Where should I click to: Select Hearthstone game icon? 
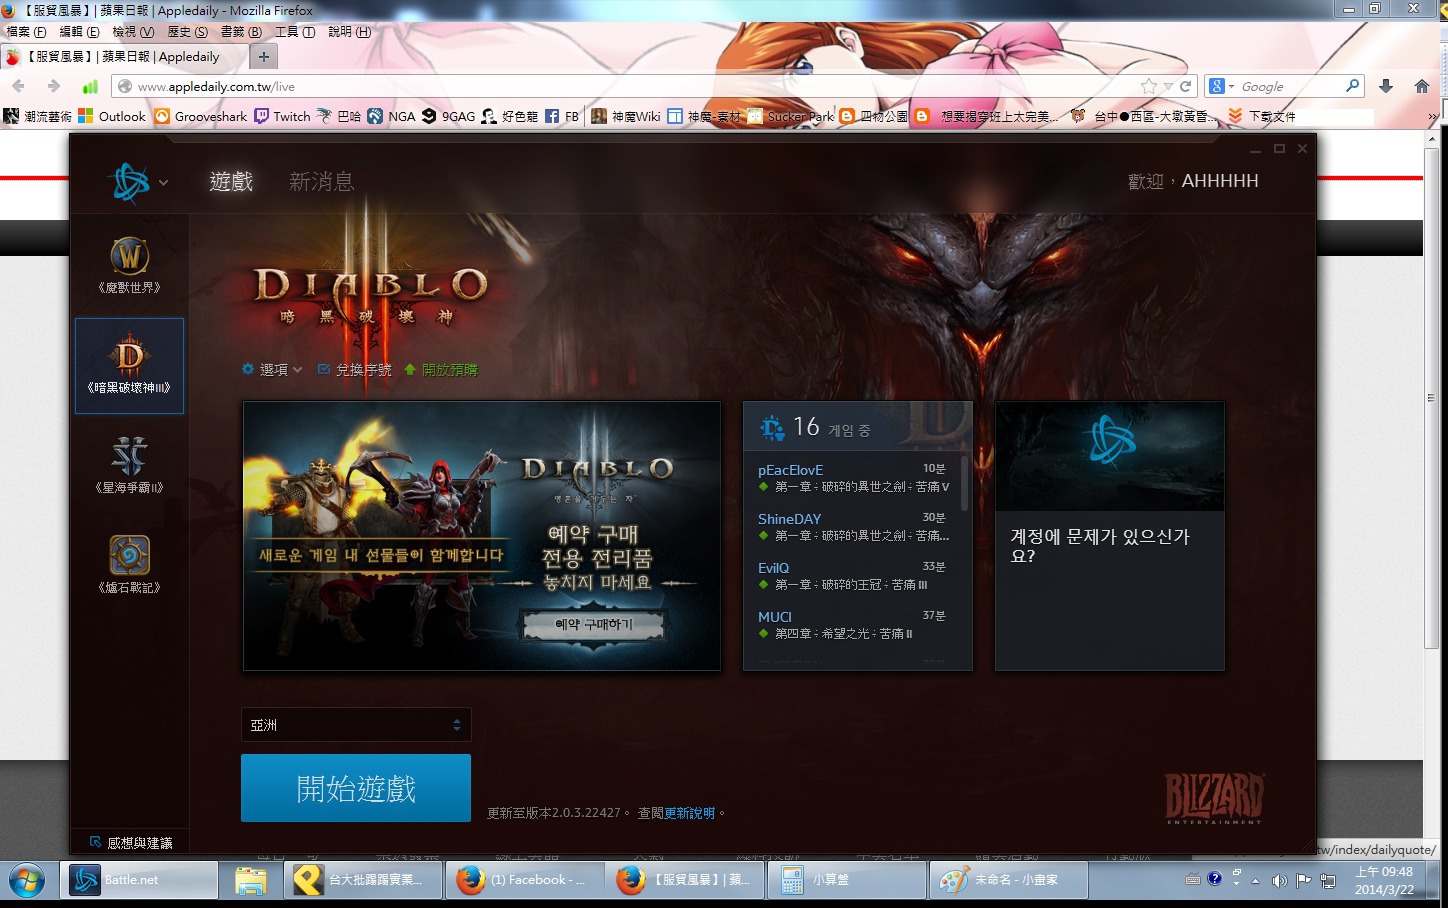click(129, 565)
